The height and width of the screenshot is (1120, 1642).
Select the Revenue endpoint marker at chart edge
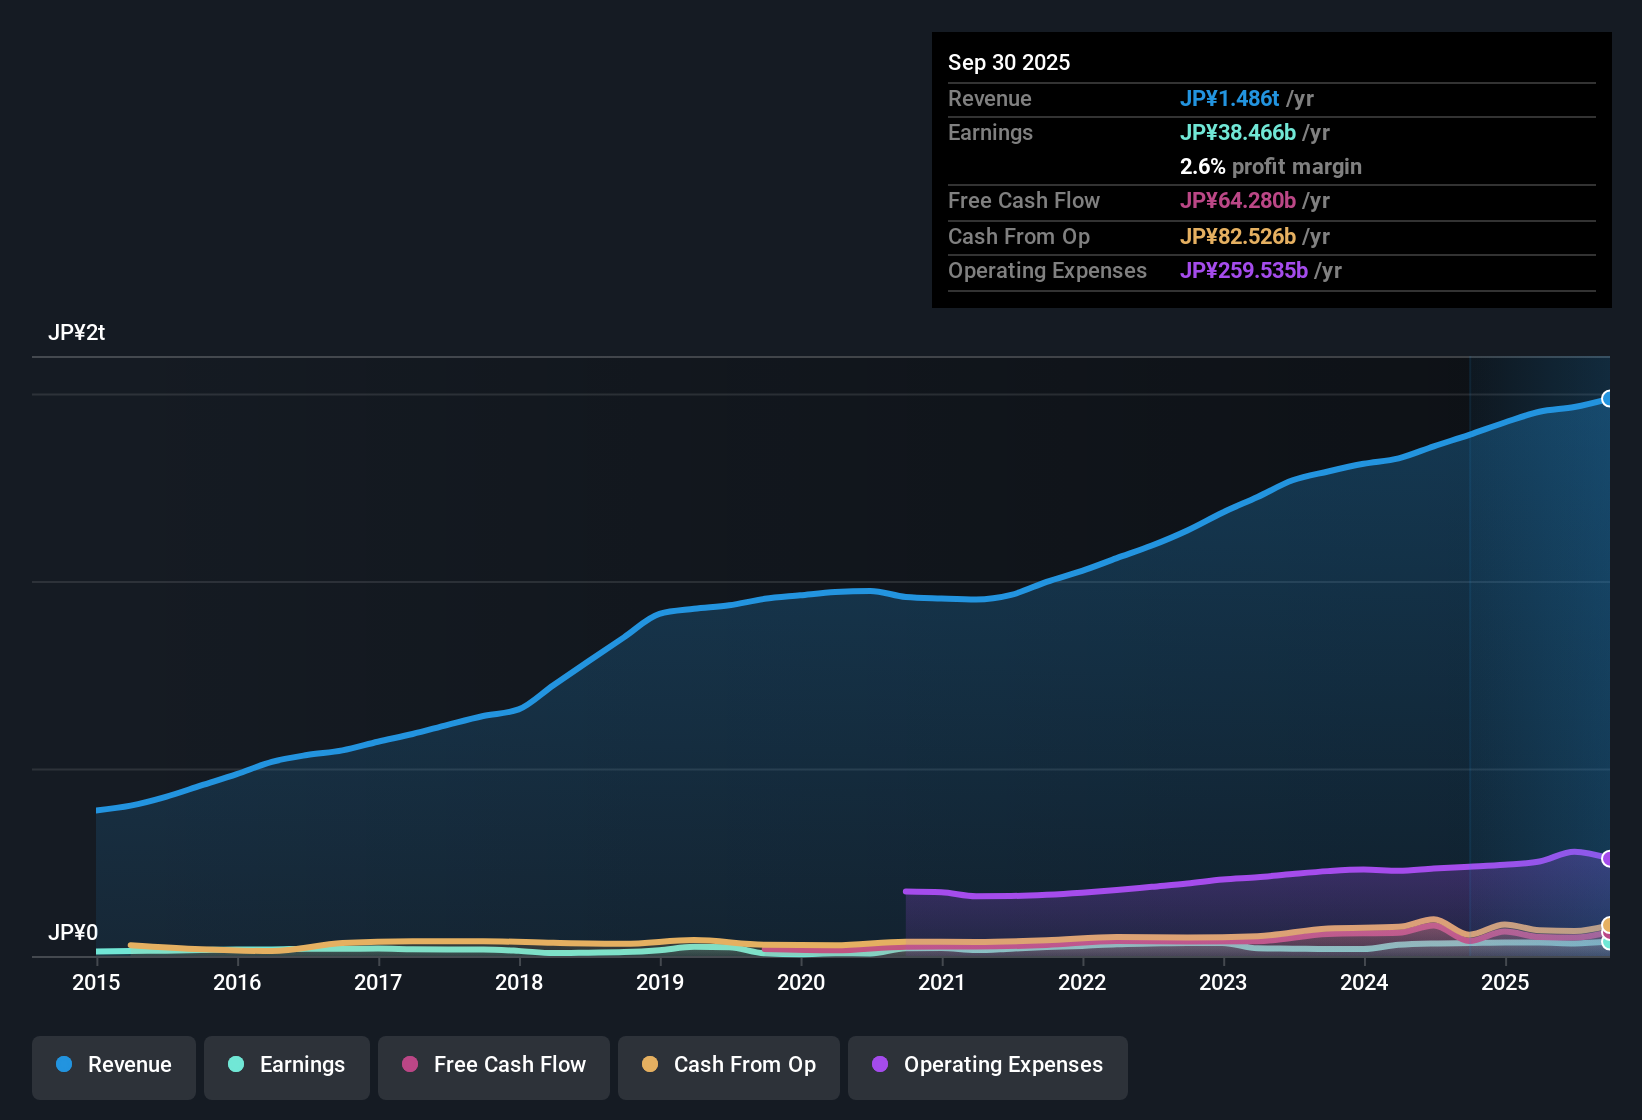point(1609,399)
